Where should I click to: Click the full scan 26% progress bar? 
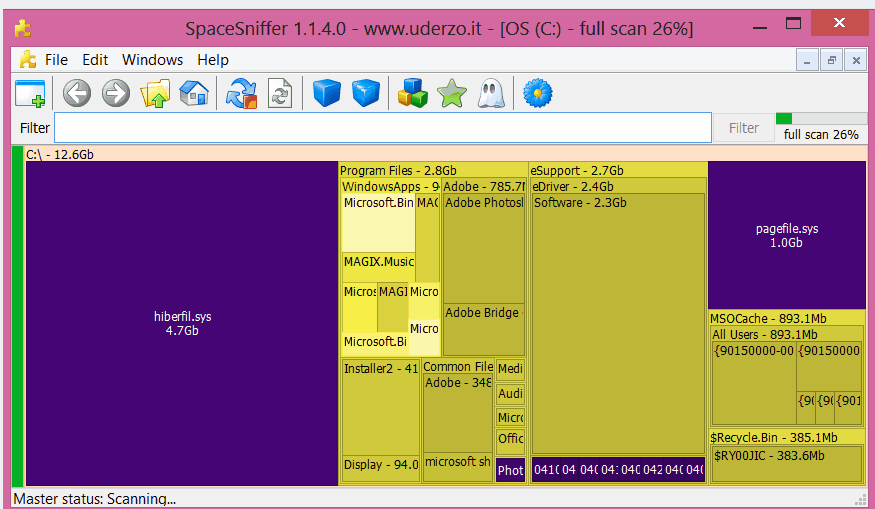(821, 118)
